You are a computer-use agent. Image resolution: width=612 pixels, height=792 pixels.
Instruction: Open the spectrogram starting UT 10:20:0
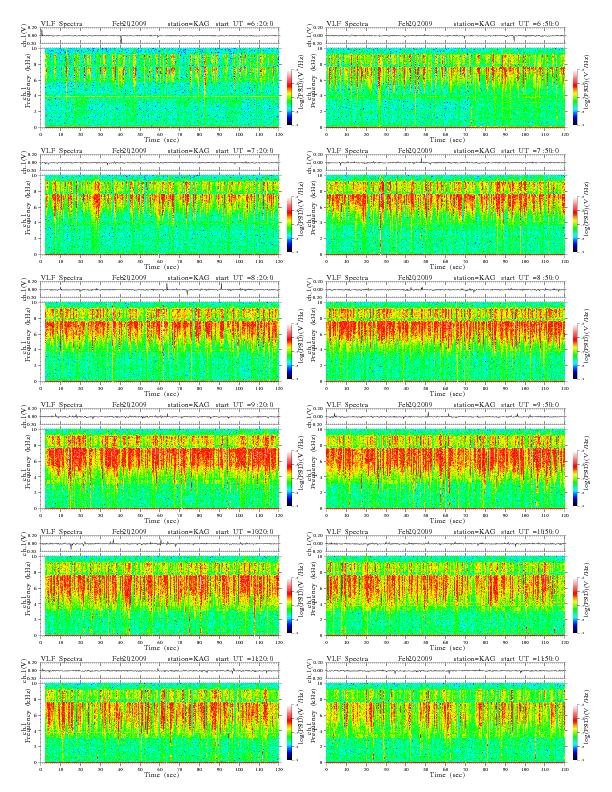(x=160, y=596)
